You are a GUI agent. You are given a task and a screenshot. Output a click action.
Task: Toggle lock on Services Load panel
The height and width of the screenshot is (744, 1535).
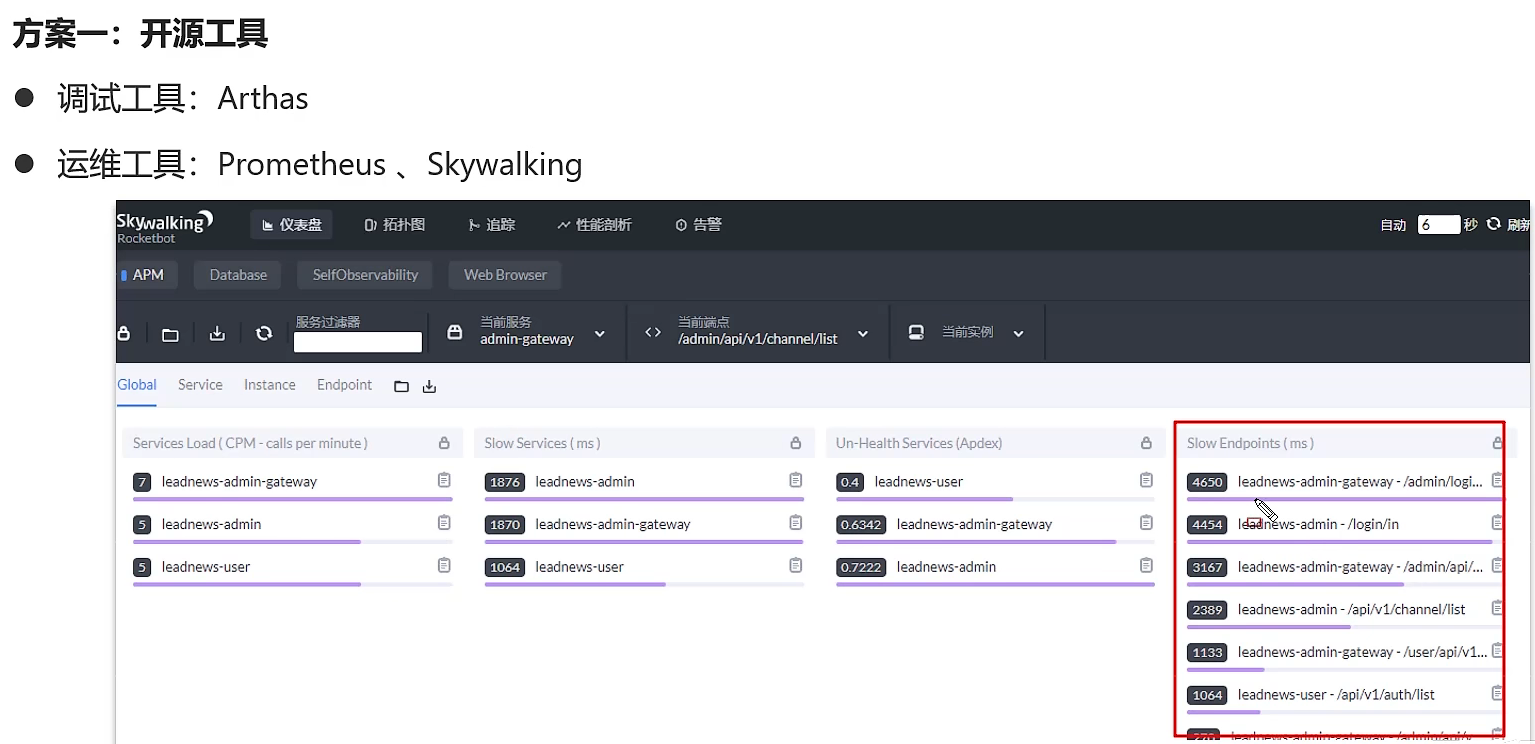point(444,443)
